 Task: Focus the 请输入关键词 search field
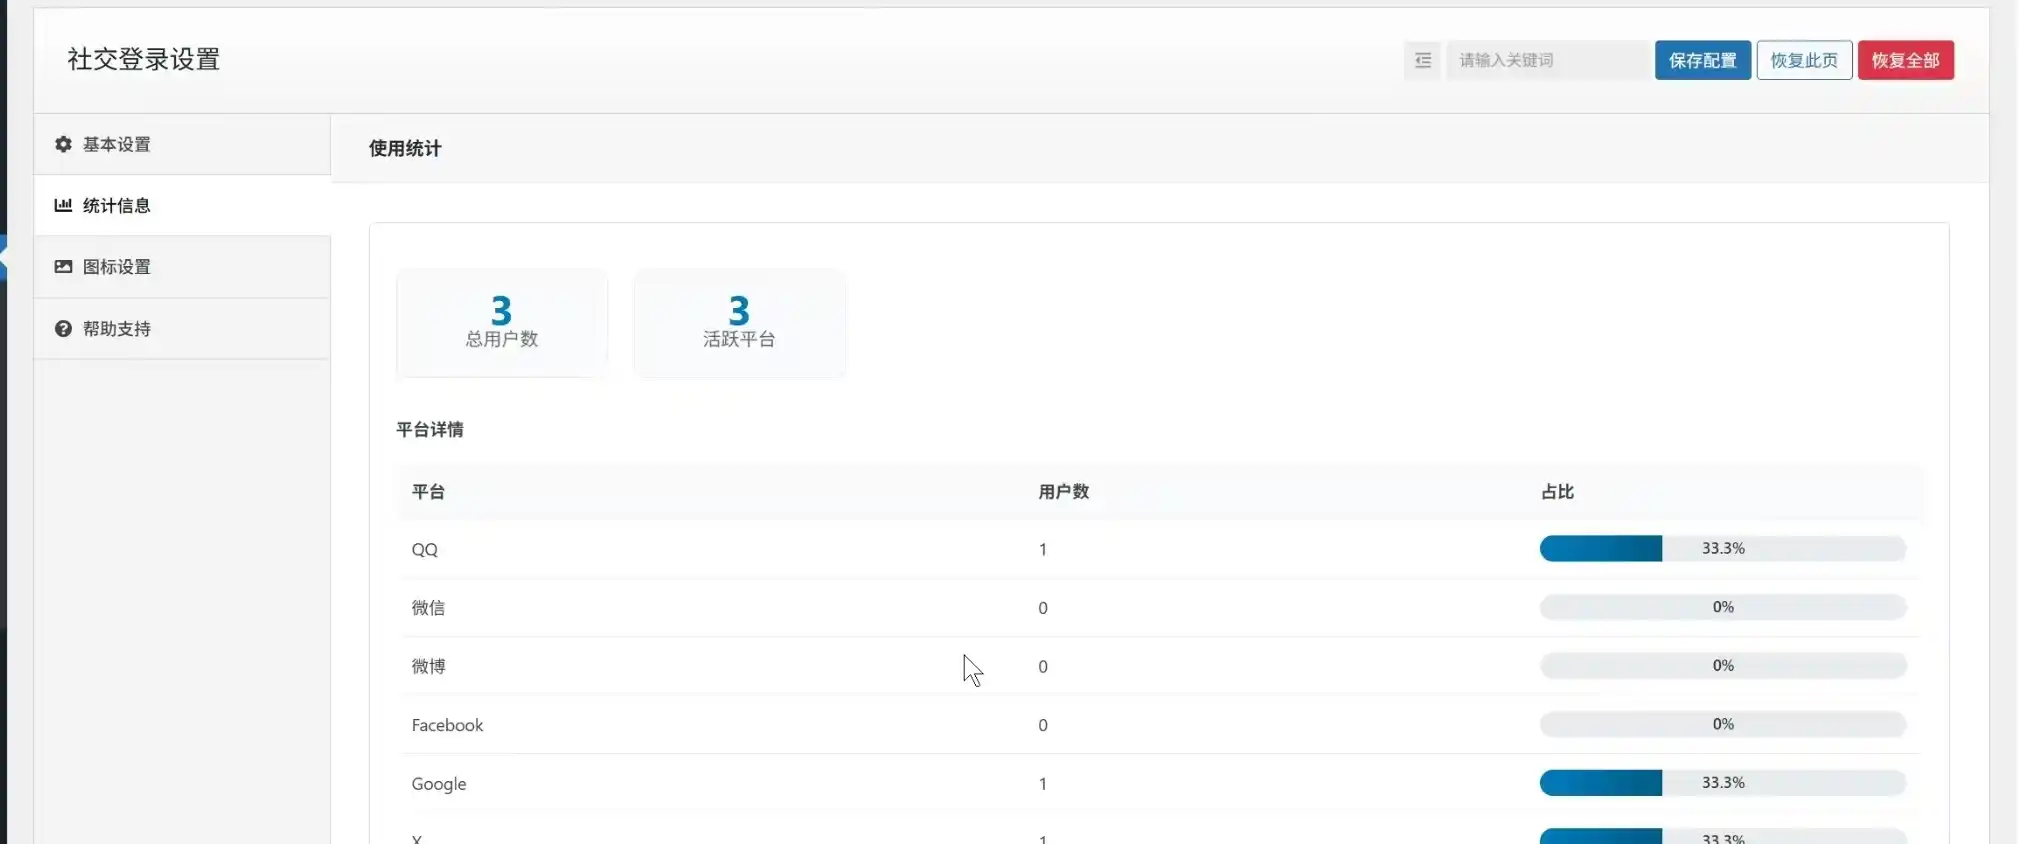click(x=1545, y=60)
